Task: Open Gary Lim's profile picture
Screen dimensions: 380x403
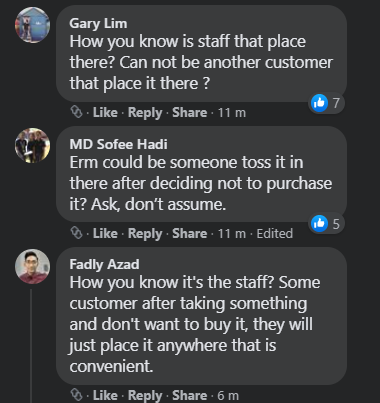Action: coord(32,25)
